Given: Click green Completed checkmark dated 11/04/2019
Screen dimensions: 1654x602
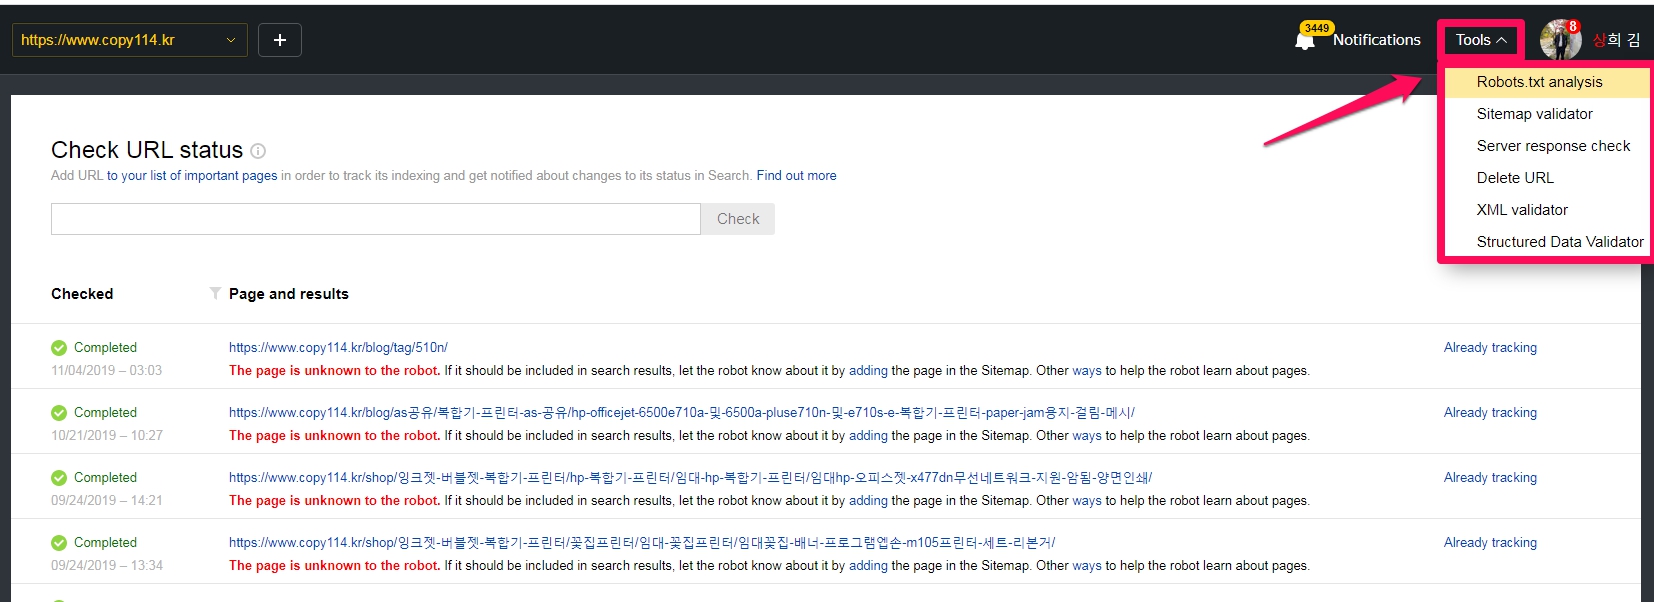Looking at the screenshot, I should point(59,348).
